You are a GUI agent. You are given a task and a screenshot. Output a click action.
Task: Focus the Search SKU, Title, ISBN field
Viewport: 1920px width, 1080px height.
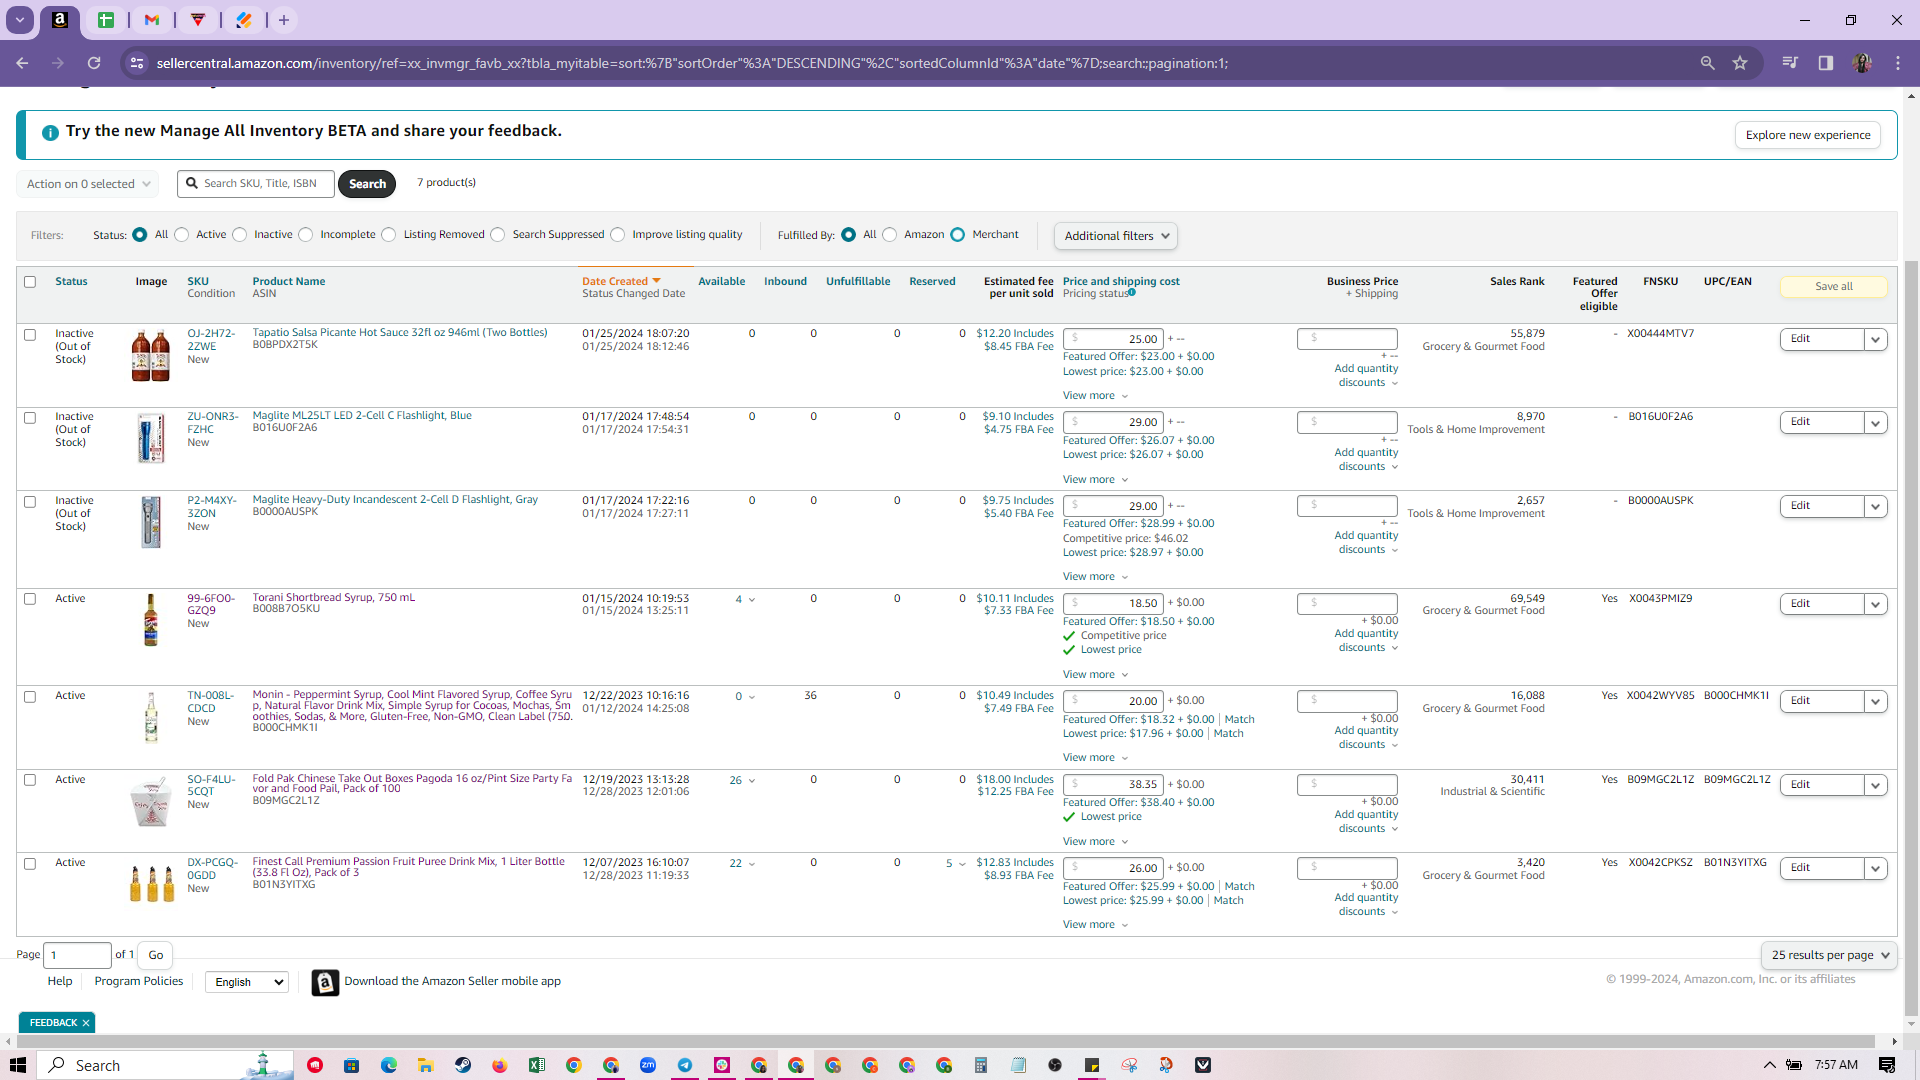point(256,184)
